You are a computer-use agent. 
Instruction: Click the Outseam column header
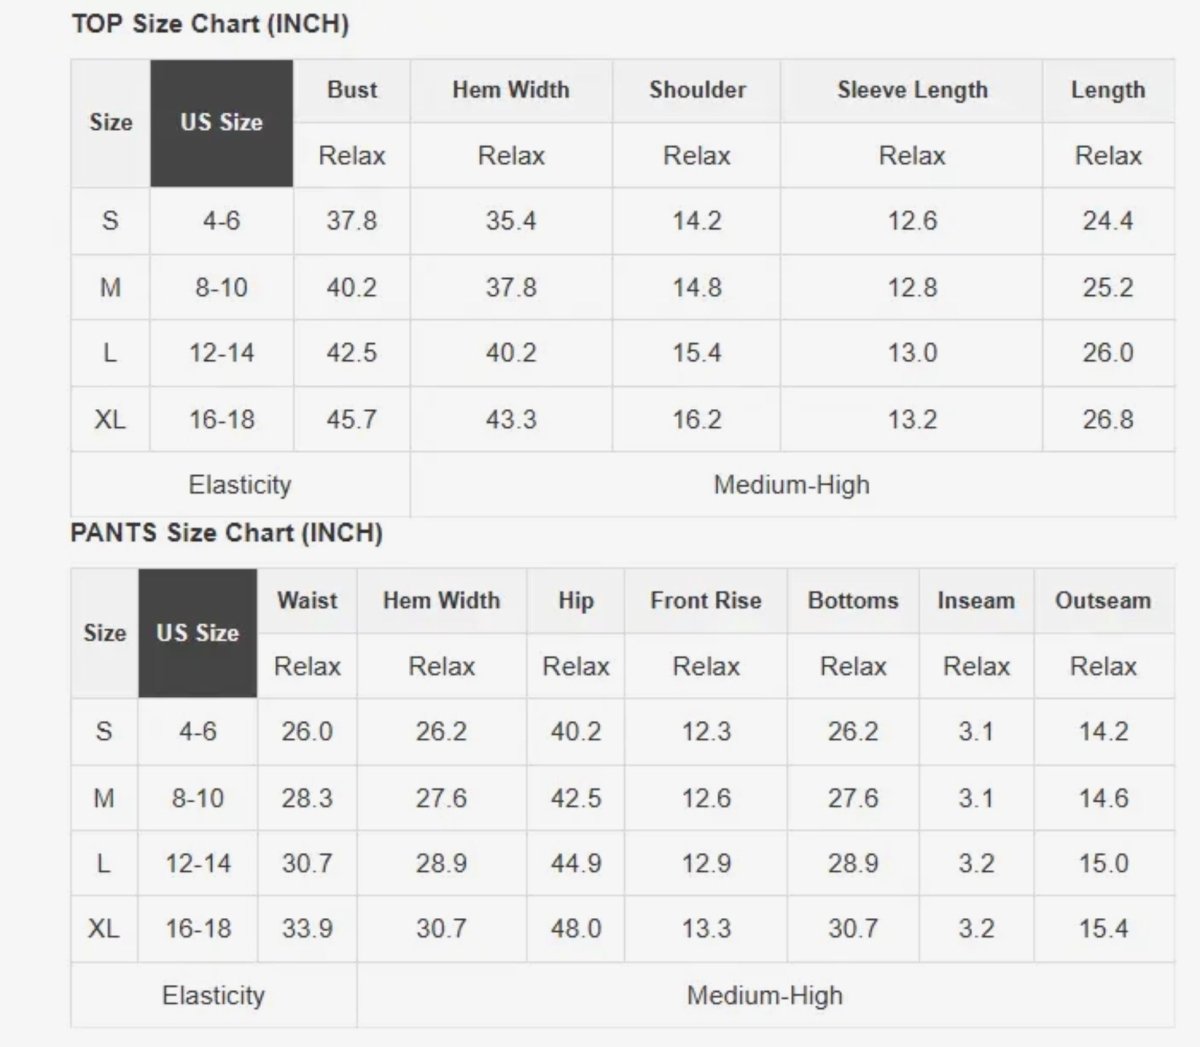coord(1103,601)
